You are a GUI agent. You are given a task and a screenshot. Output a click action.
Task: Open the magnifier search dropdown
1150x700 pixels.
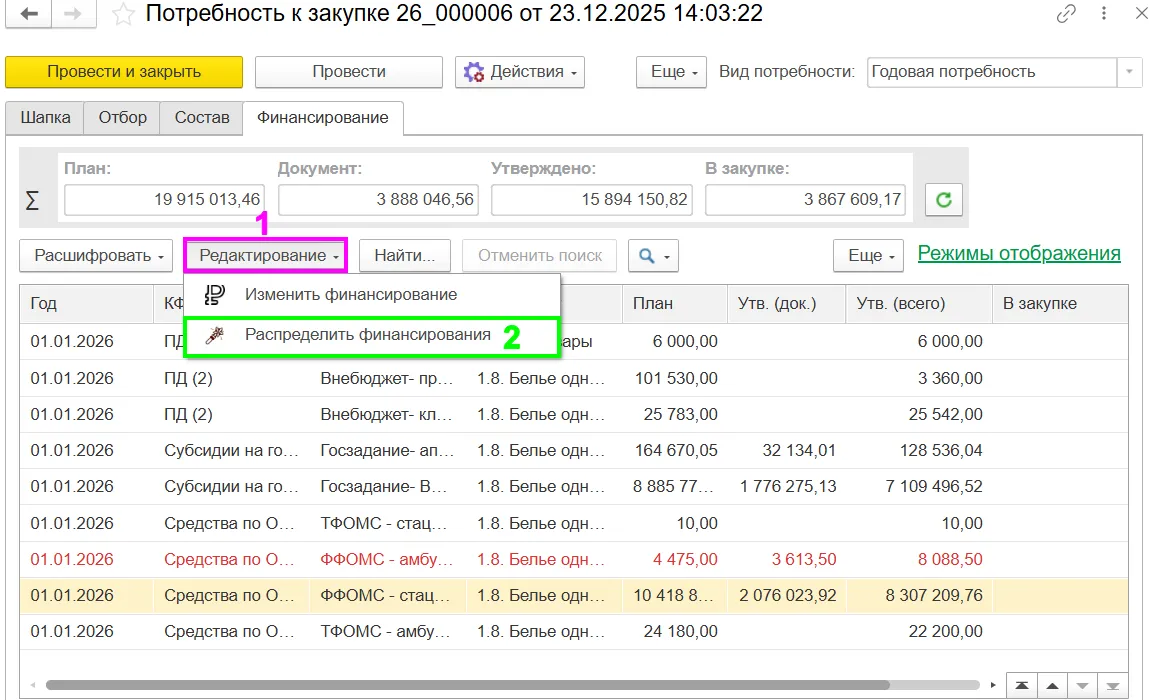click(653, 255)
